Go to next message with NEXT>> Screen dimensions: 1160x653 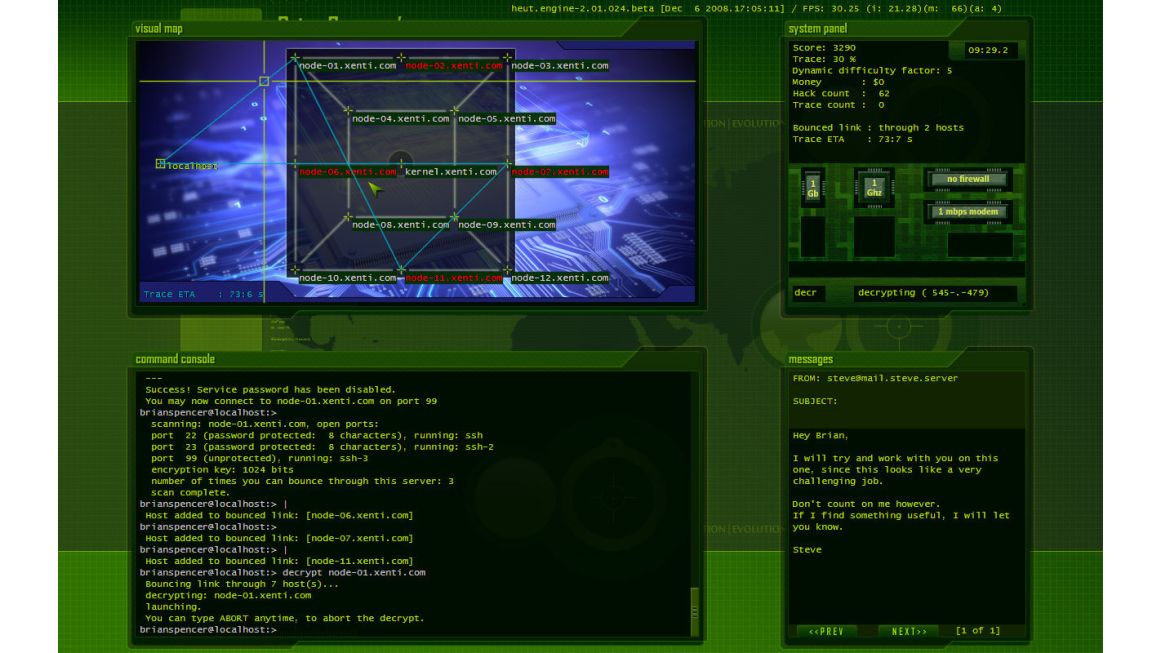909,632
